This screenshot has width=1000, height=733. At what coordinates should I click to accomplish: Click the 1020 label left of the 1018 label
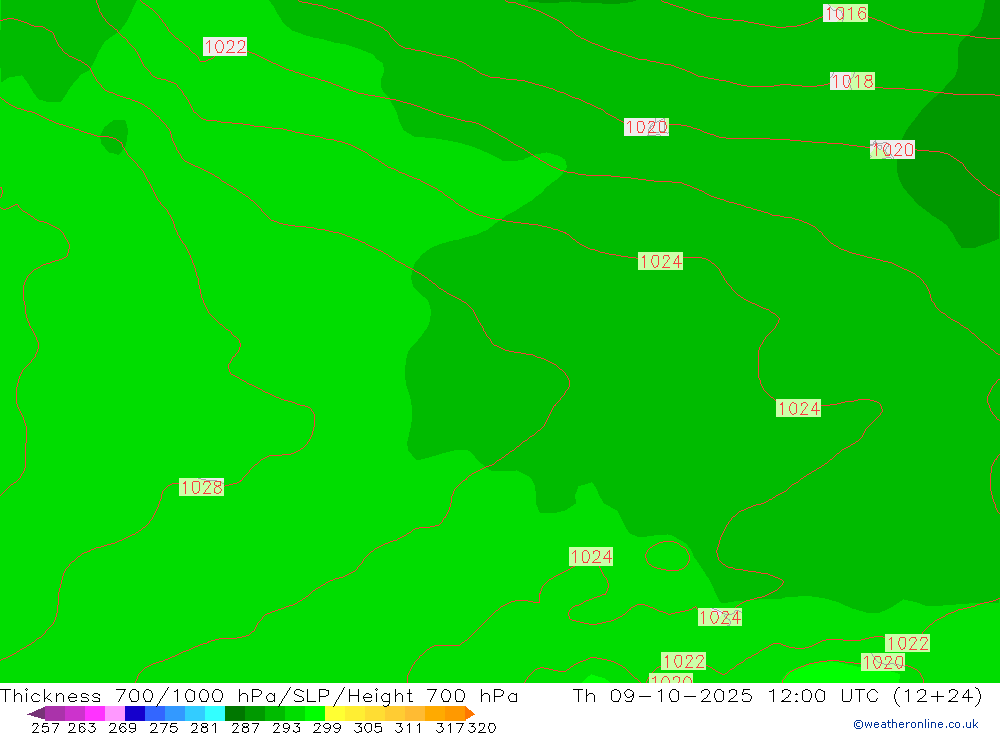646,127
